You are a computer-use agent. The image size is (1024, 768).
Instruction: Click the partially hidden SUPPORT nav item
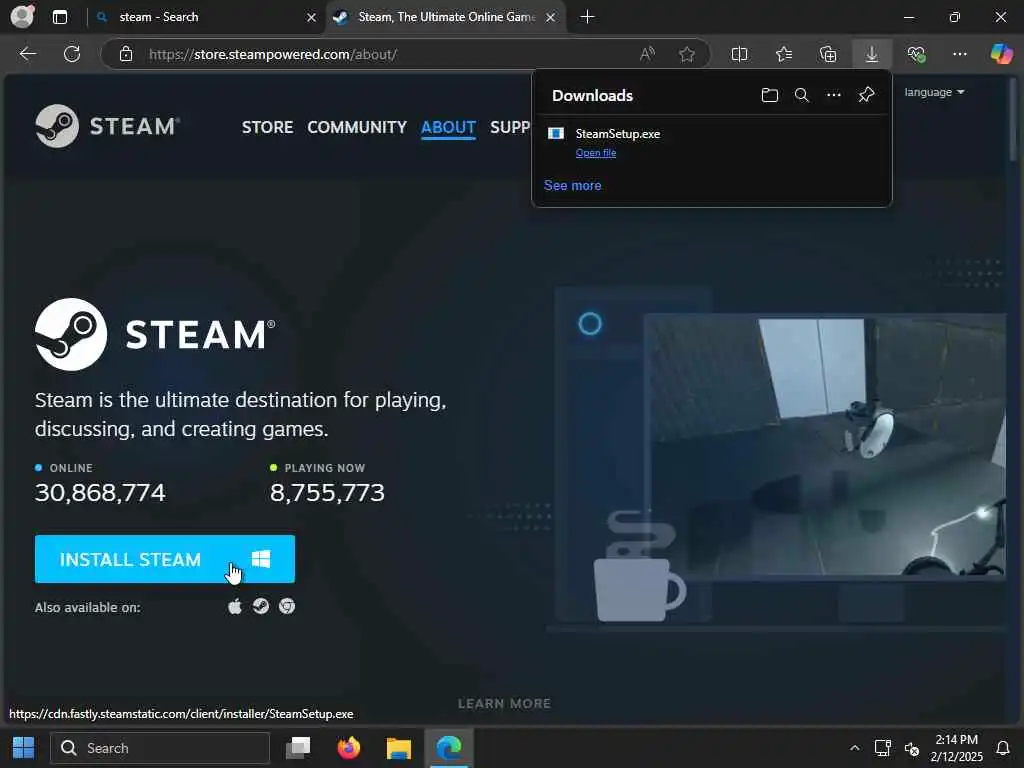(510, 127)
